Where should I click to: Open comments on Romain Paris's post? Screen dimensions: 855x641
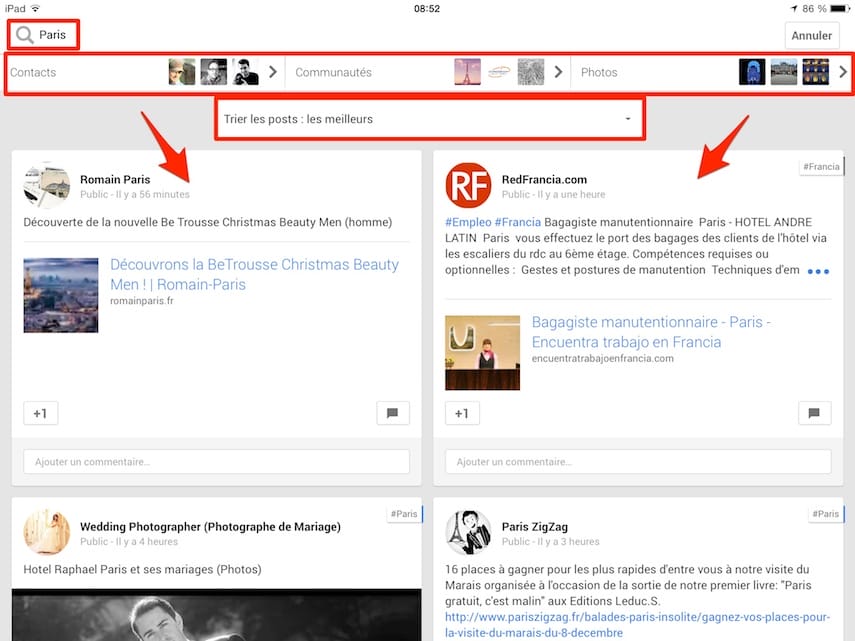click(394, 412)
